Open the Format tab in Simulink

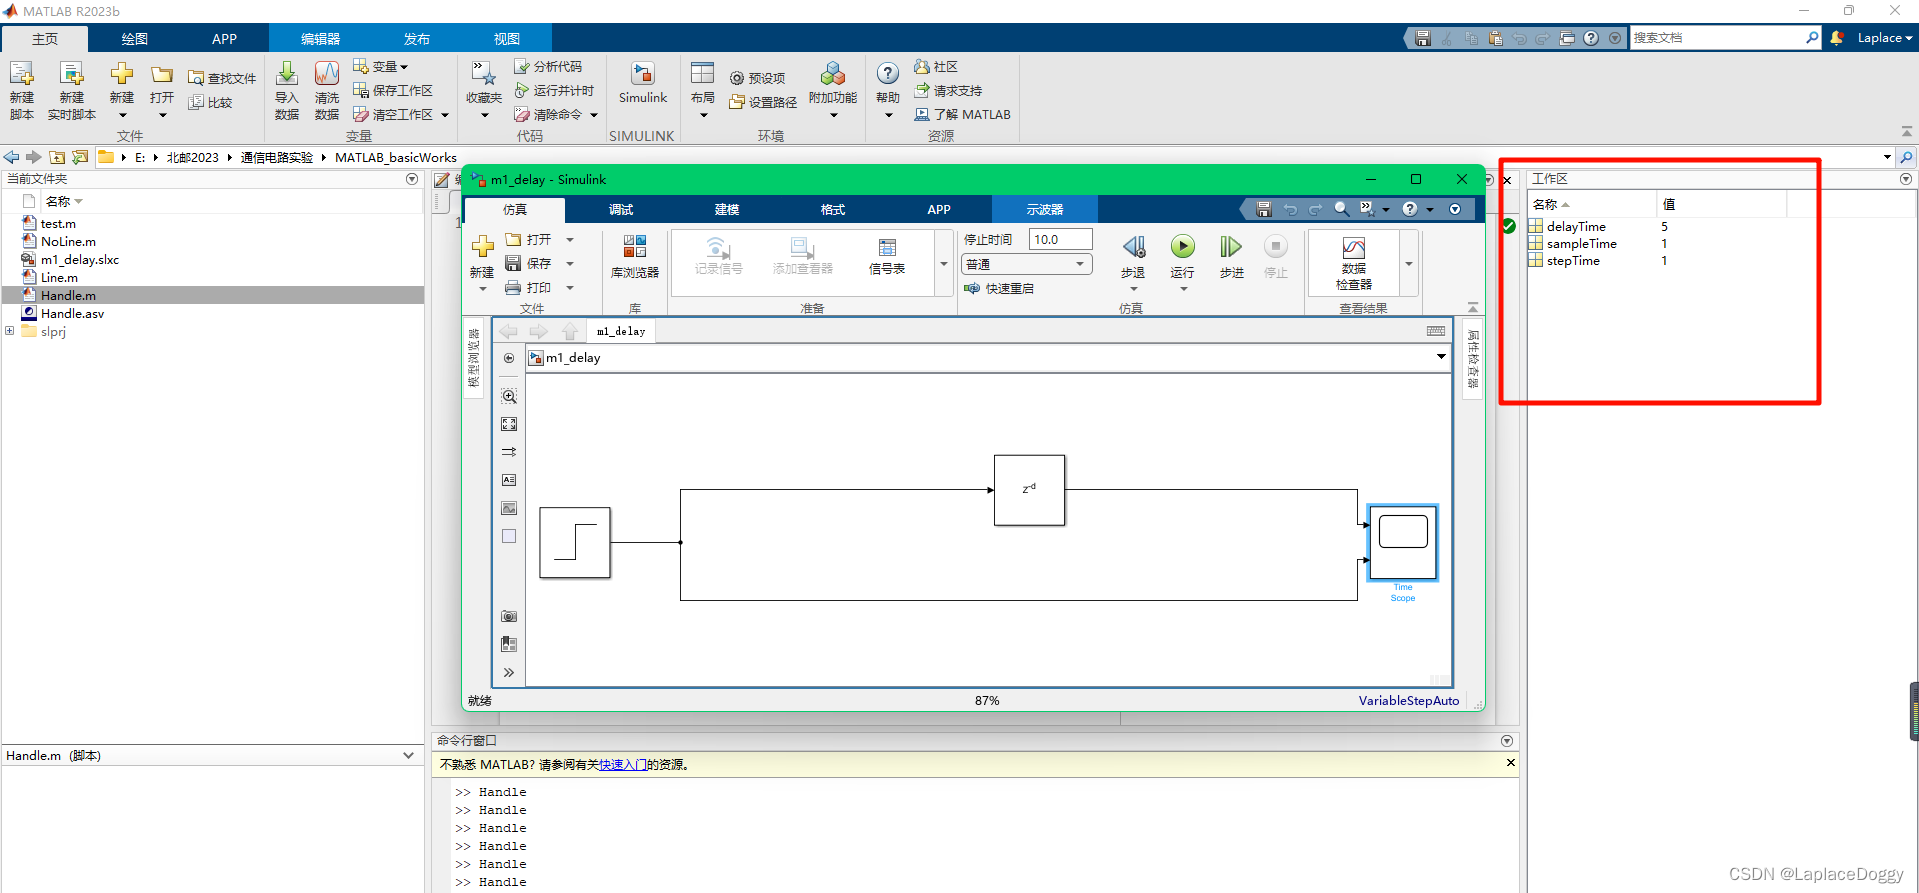[833, 209]
